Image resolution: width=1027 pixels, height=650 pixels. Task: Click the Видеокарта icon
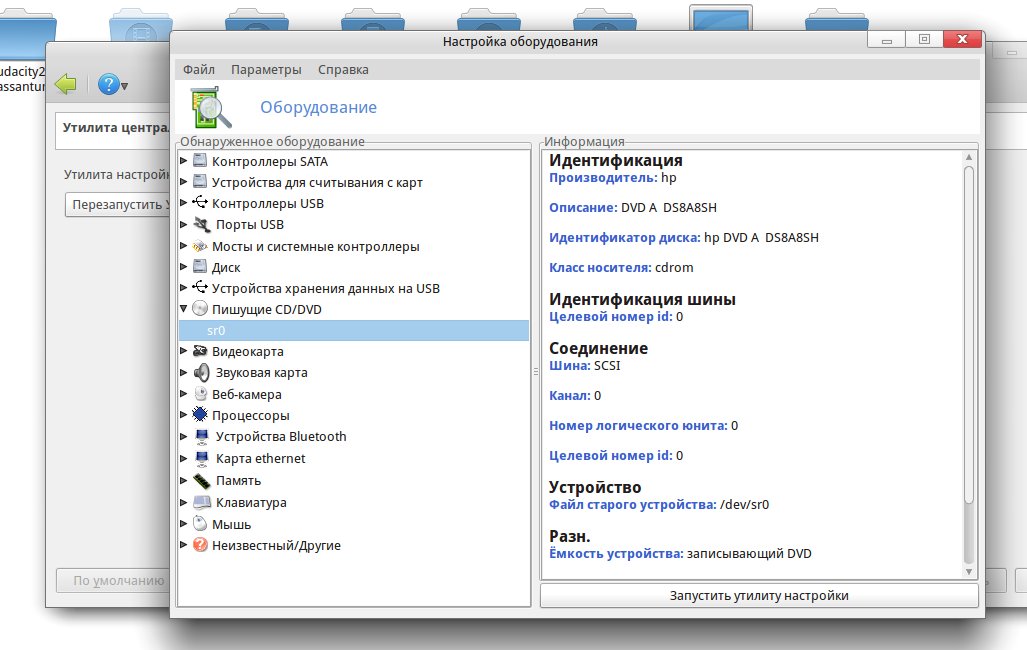(x=200, y=351)
